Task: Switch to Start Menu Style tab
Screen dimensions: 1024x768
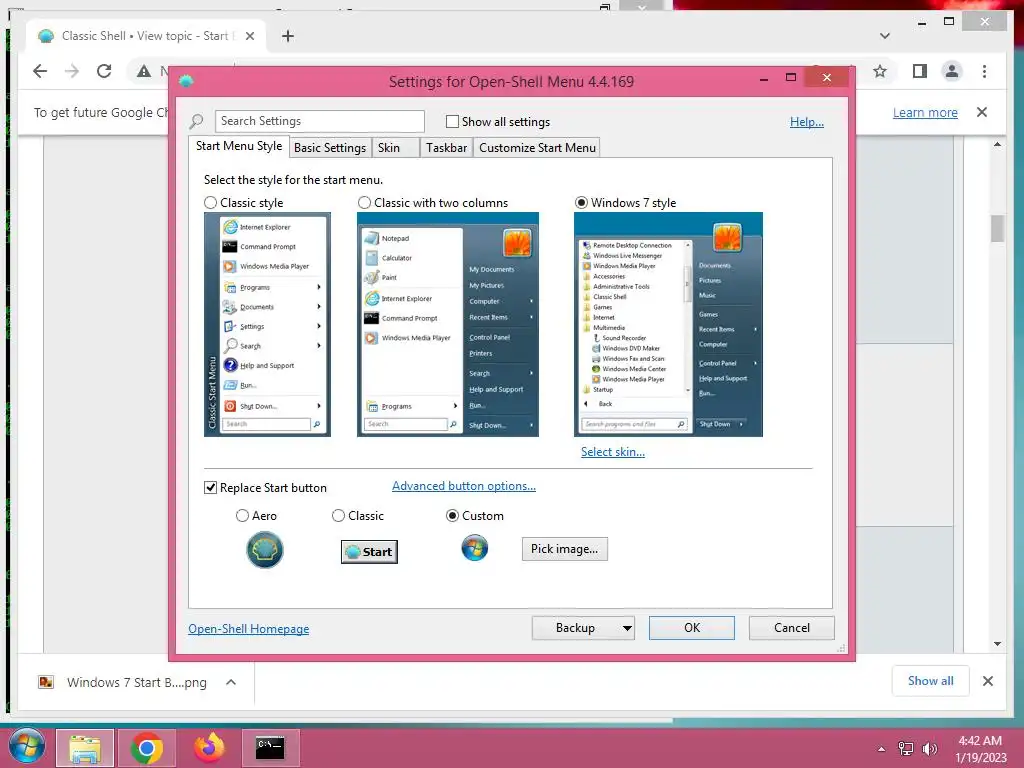Action: 239,146
